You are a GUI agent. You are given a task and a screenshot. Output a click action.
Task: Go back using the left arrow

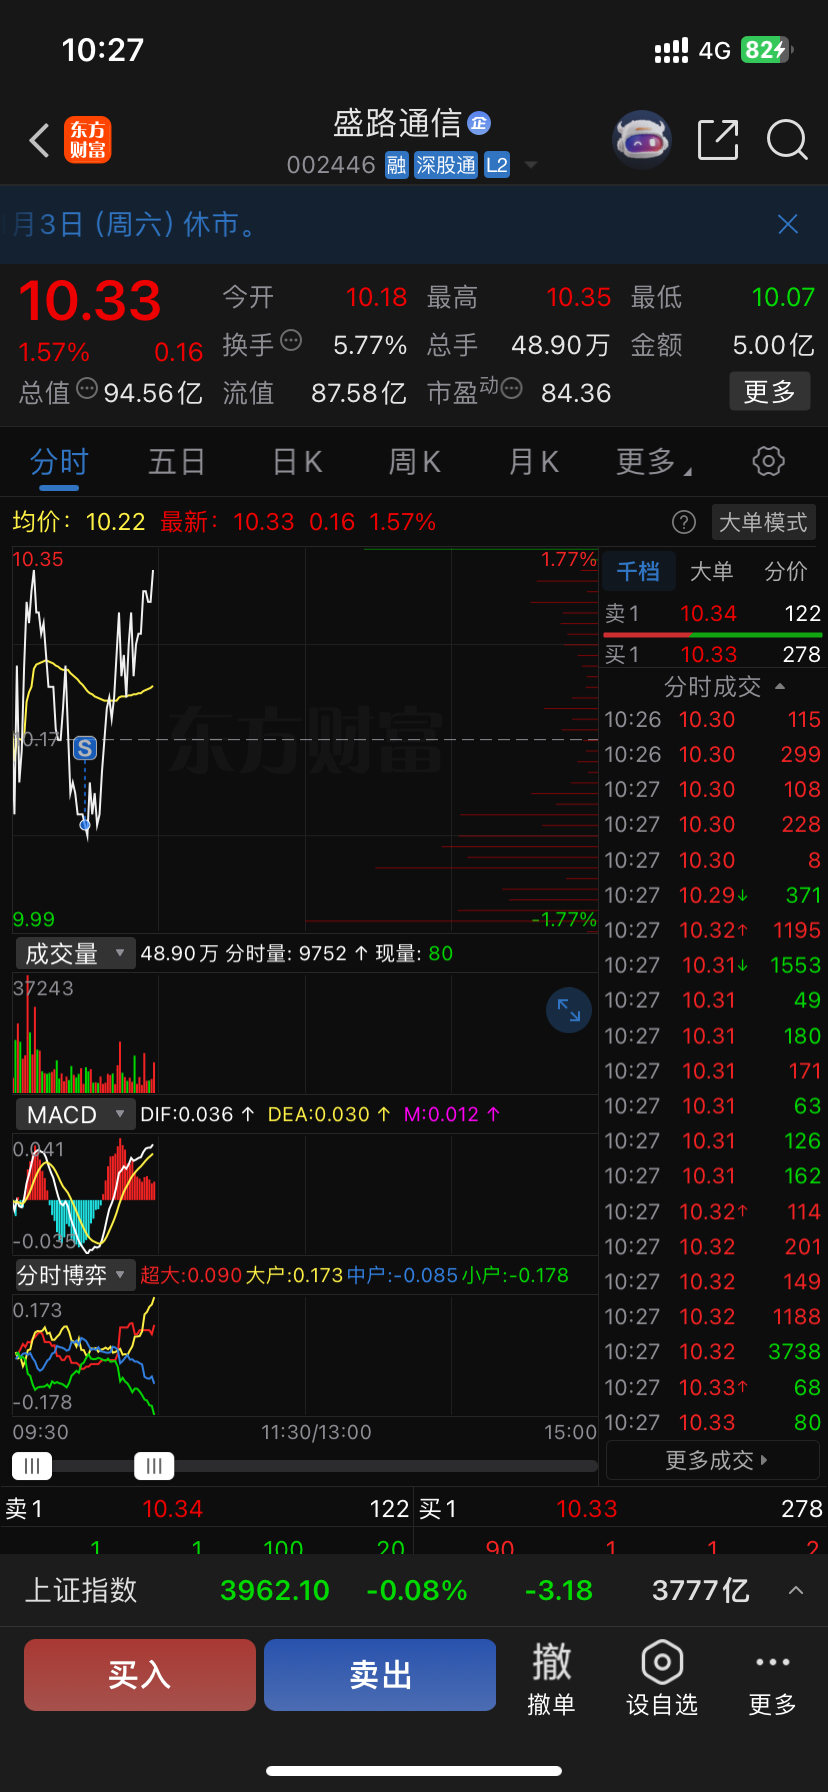[40, 141]
